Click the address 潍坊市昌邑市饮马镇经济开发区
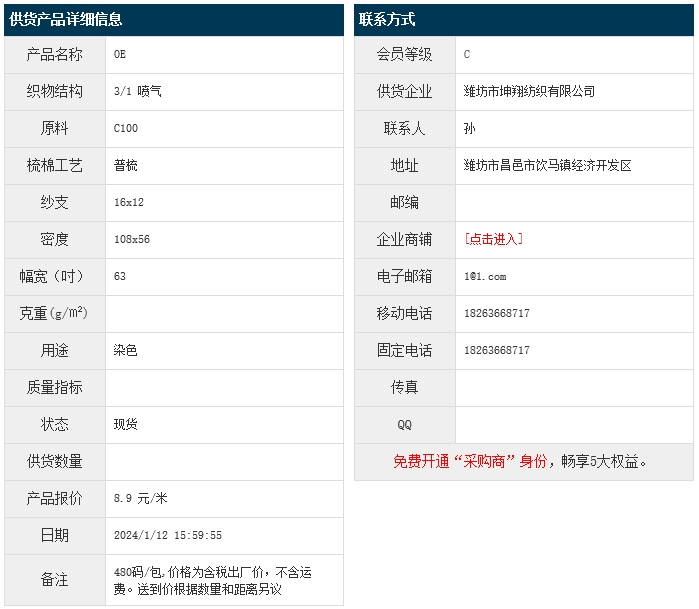 pos(547,165)
